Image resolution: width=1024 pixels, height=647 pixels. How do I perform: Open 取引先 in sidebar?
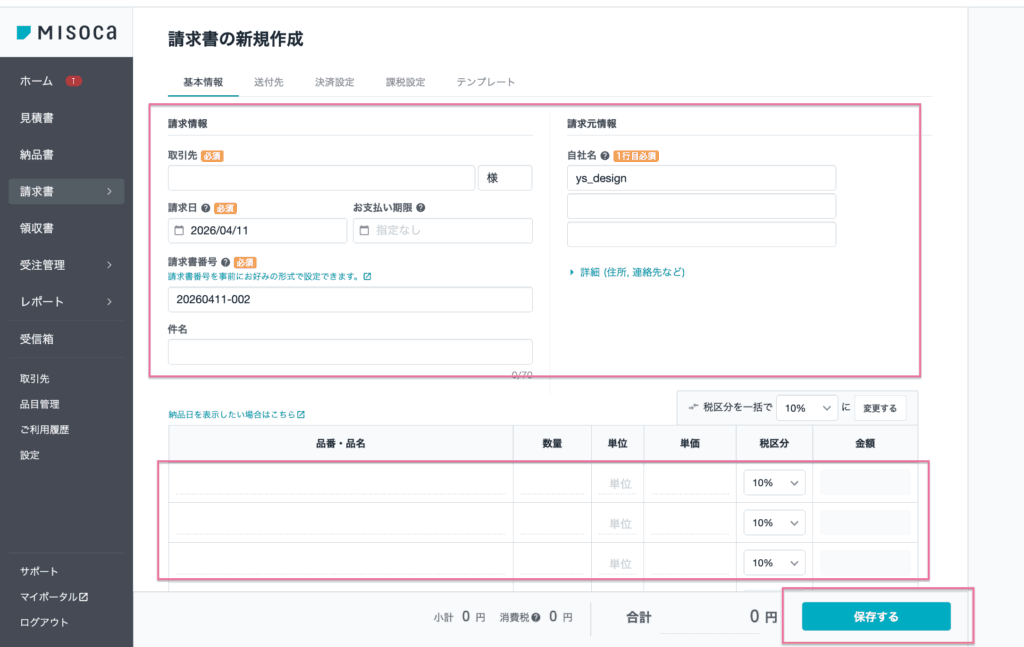(x=35, y=379)
